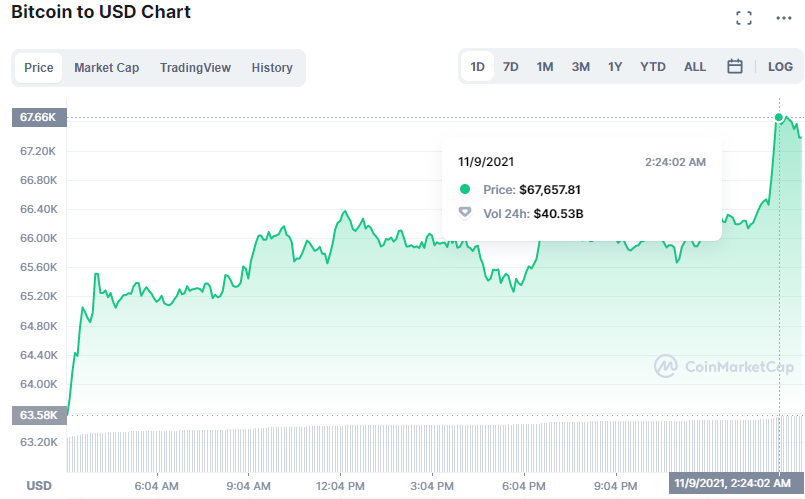This screenshot has height=499, width=805.
Task: Click the 63.58K low price label
Action: pos(39,415)
